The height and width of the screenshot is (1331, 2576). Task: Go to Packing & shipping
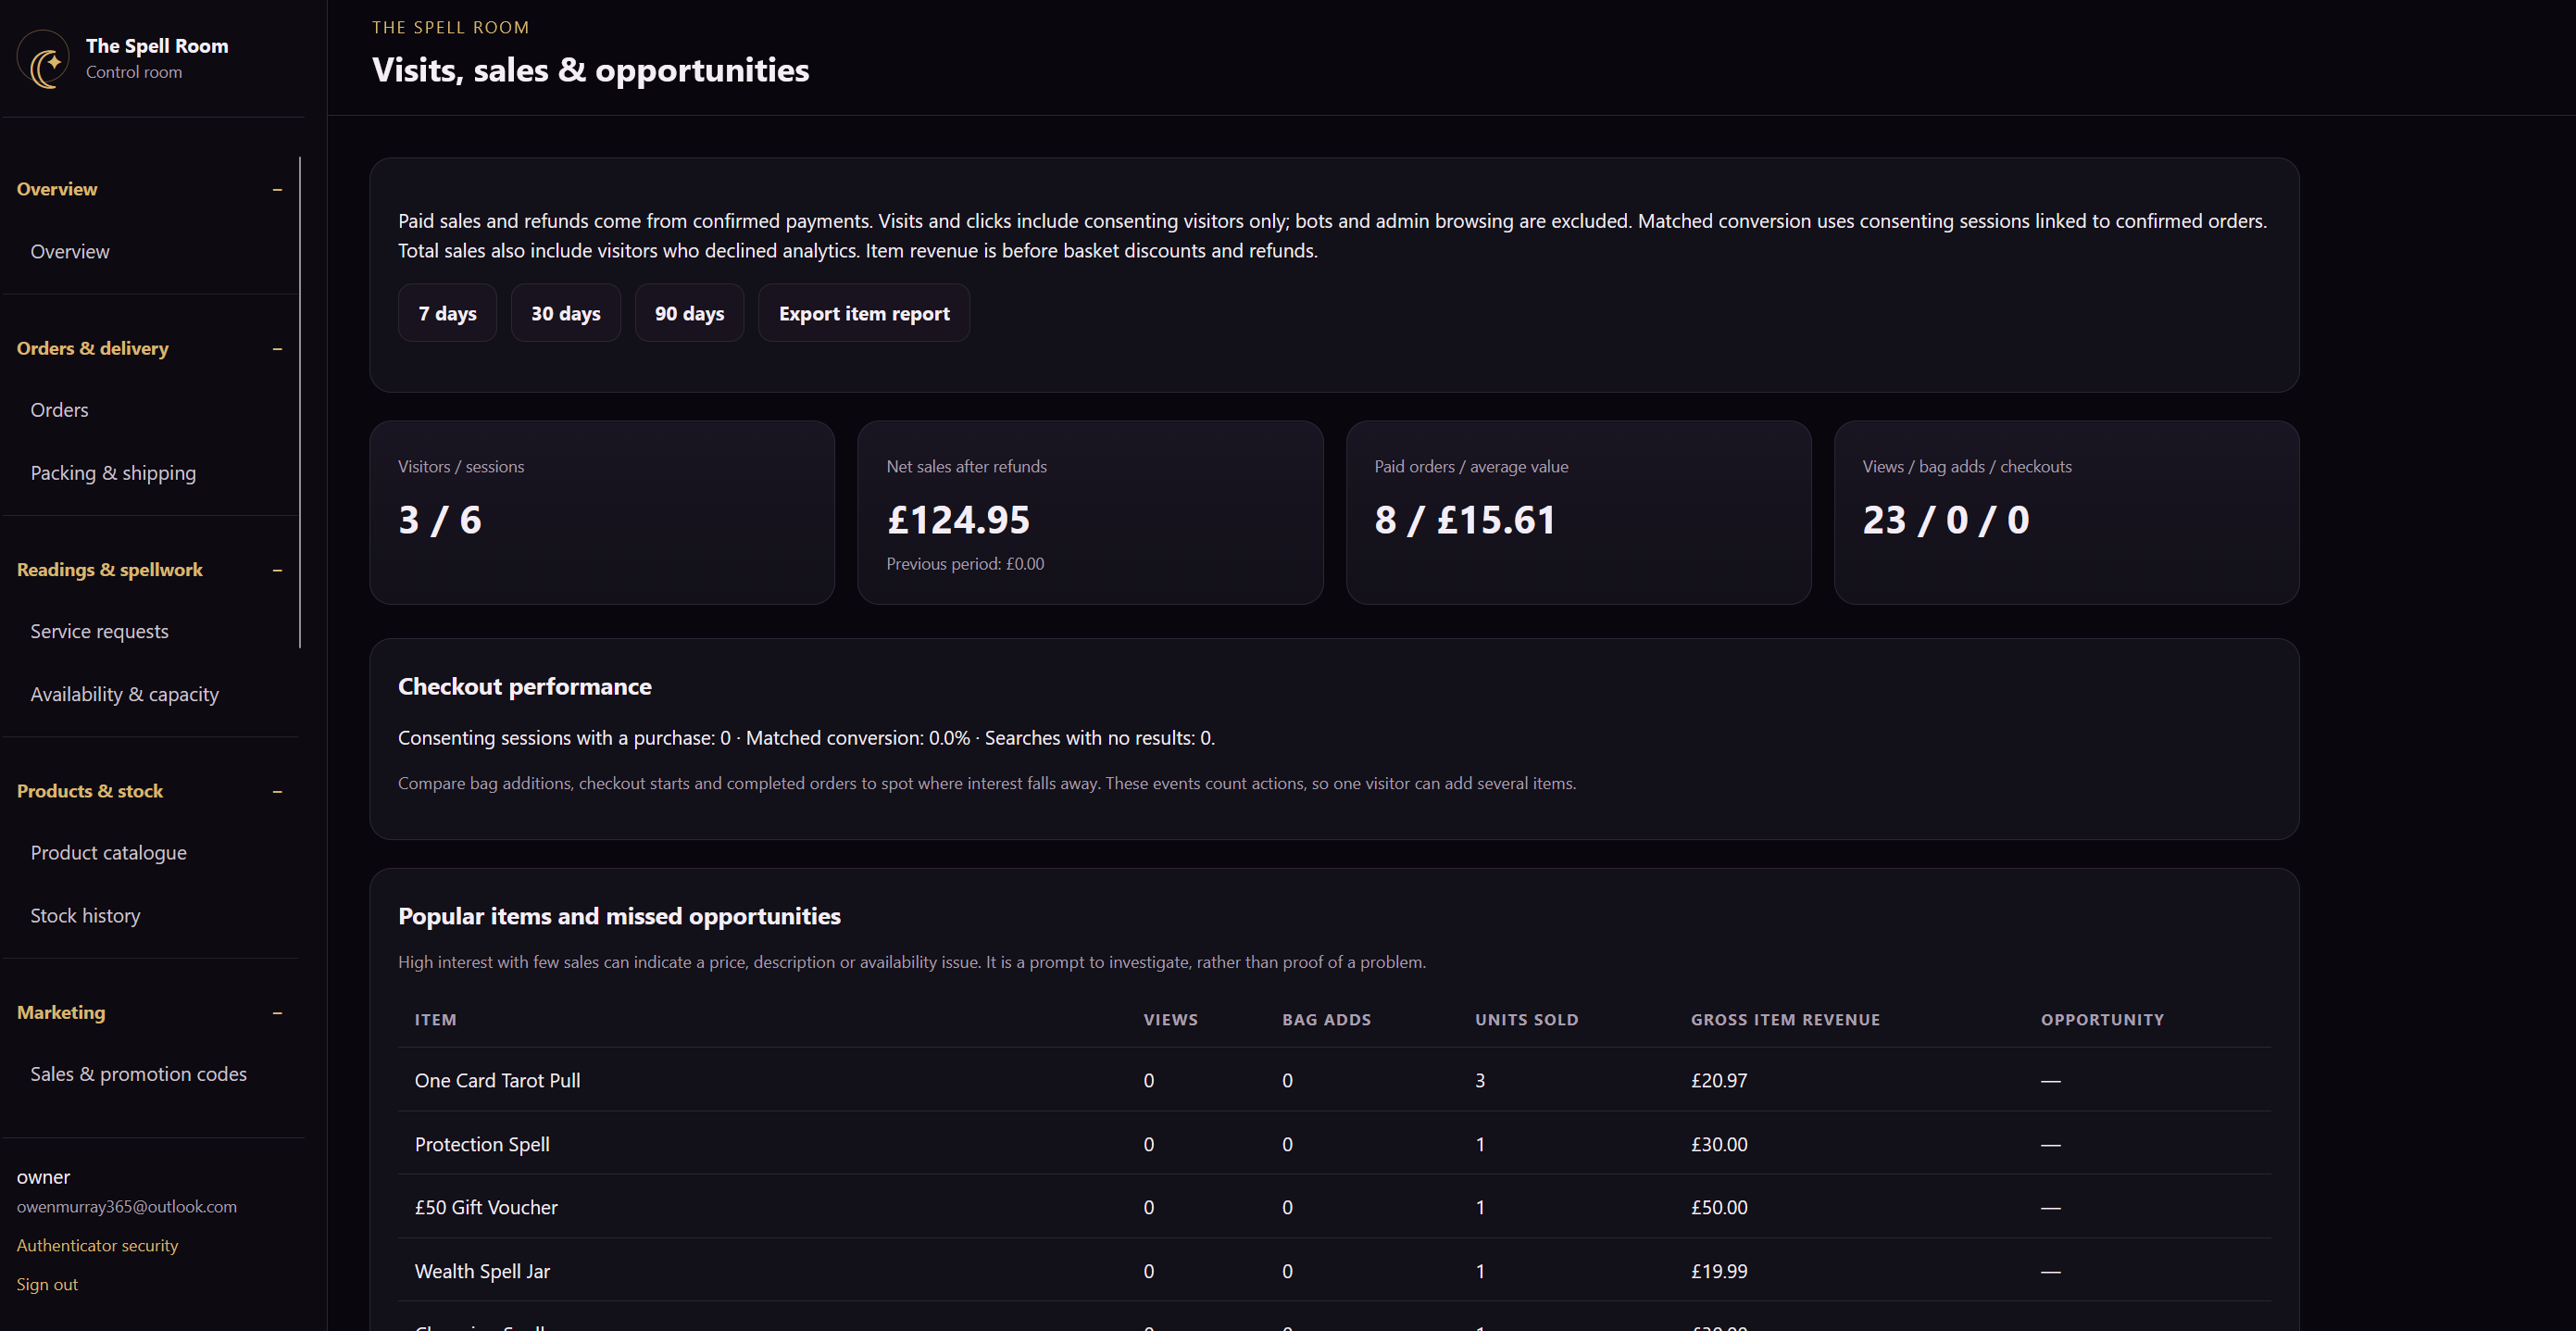(x=113, y=473)
